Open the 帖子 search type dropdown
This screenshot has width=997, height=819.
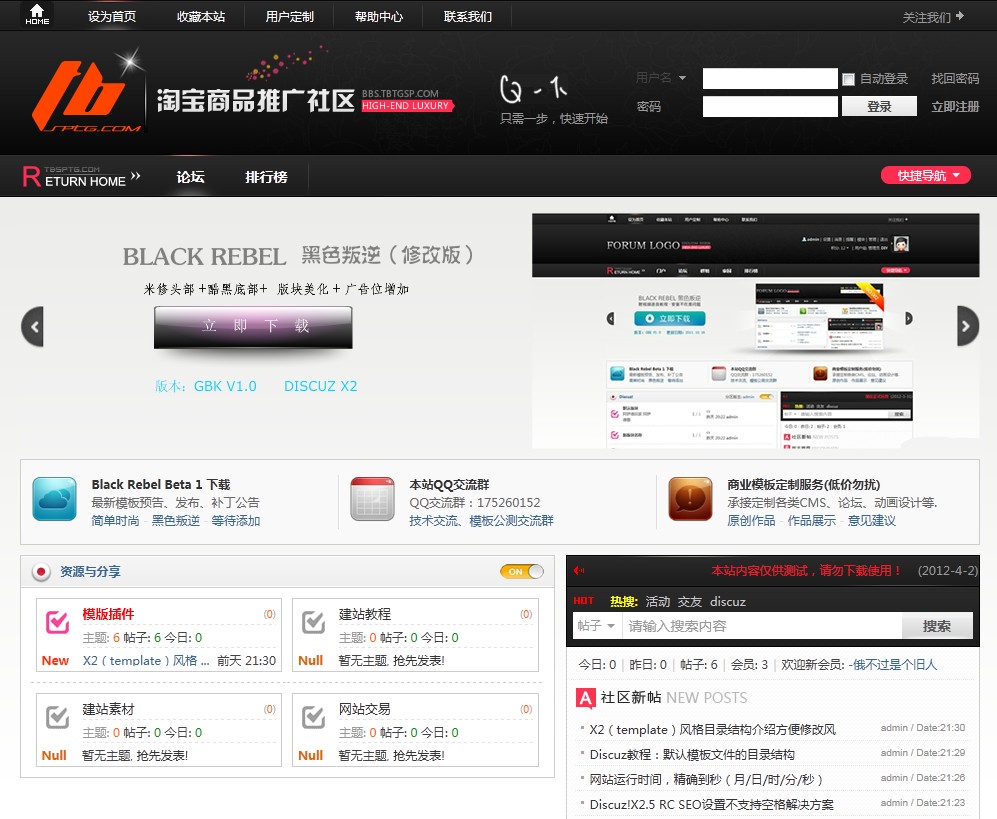tap(596, 625)
